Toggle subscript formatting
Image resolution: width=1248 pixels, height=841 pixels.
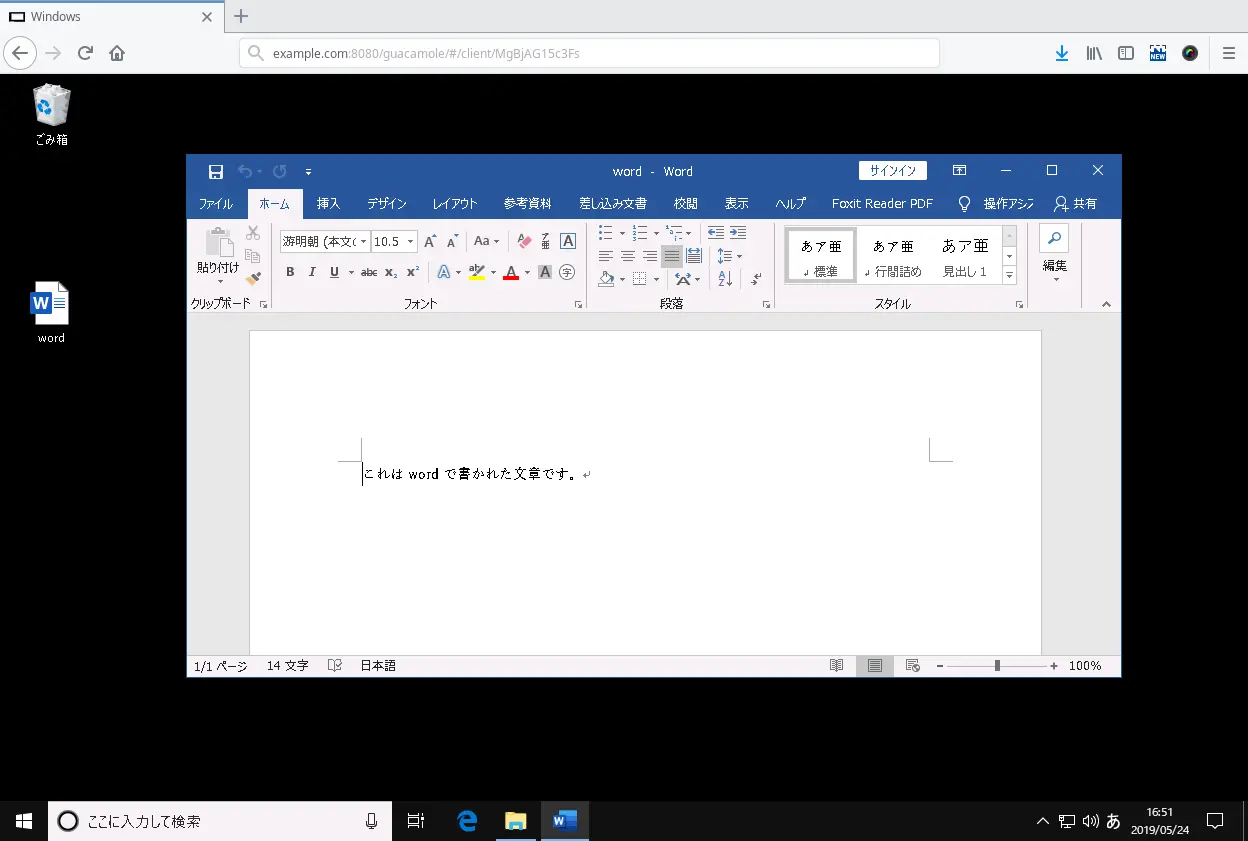point(391,272)
